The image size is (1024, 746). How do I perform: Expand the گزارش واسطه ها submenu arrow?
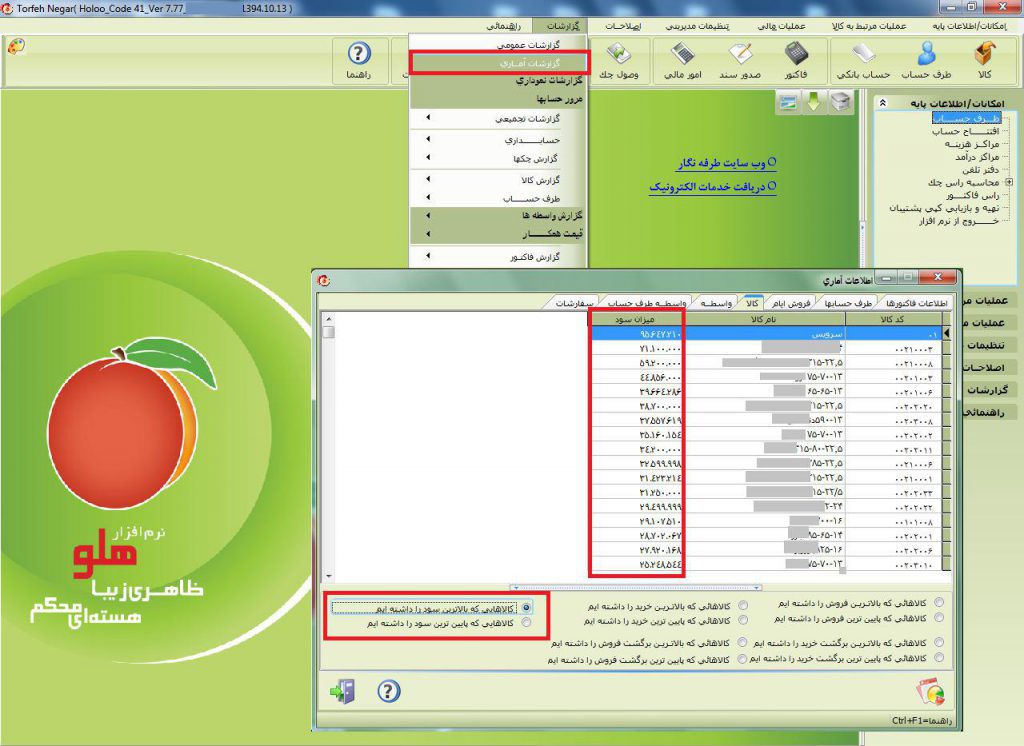pos(428,215)
